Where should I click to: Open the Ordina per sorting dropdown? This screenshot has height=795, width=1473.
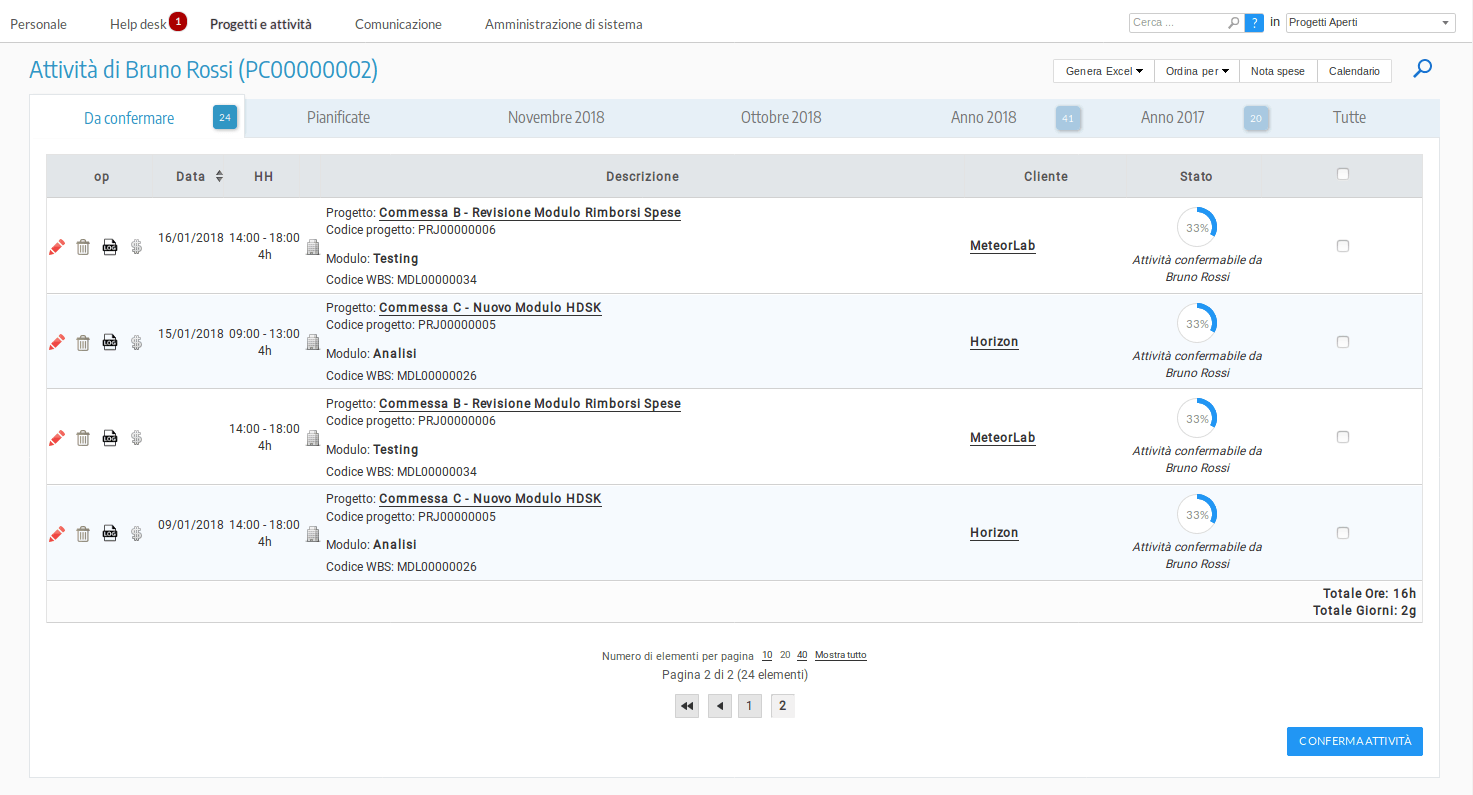pos(1196,71)
